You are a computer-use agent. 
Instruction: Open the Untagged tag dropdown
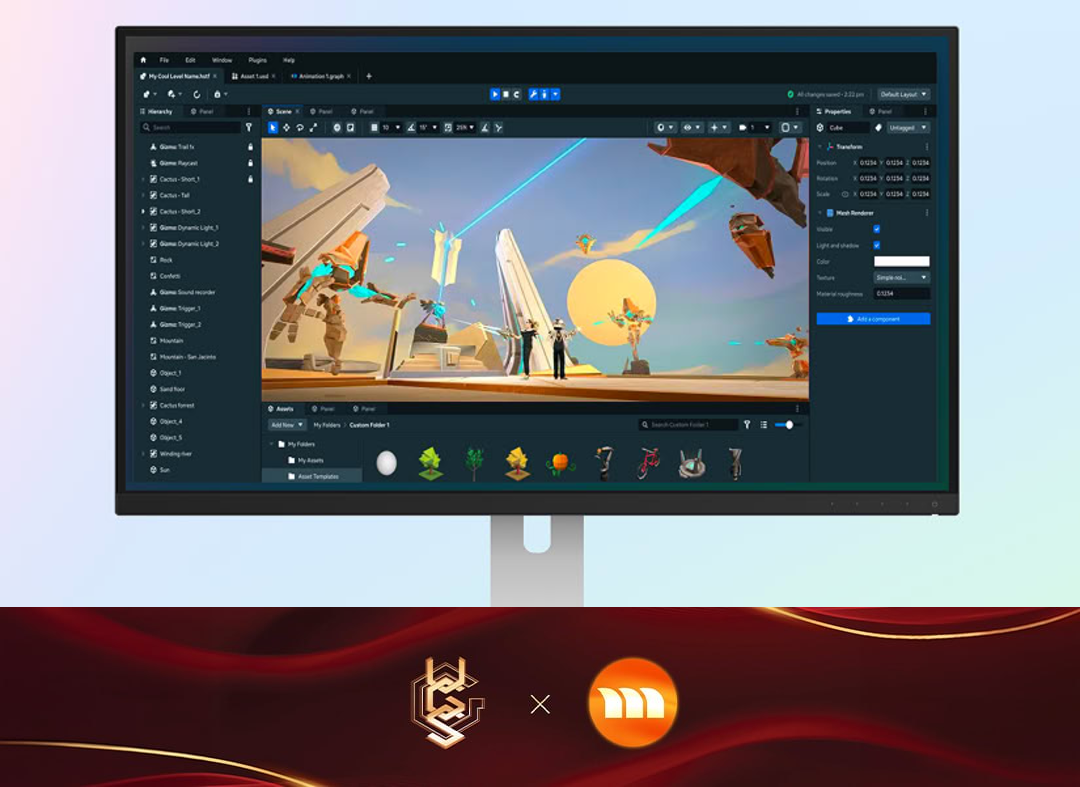pos(908,127)
